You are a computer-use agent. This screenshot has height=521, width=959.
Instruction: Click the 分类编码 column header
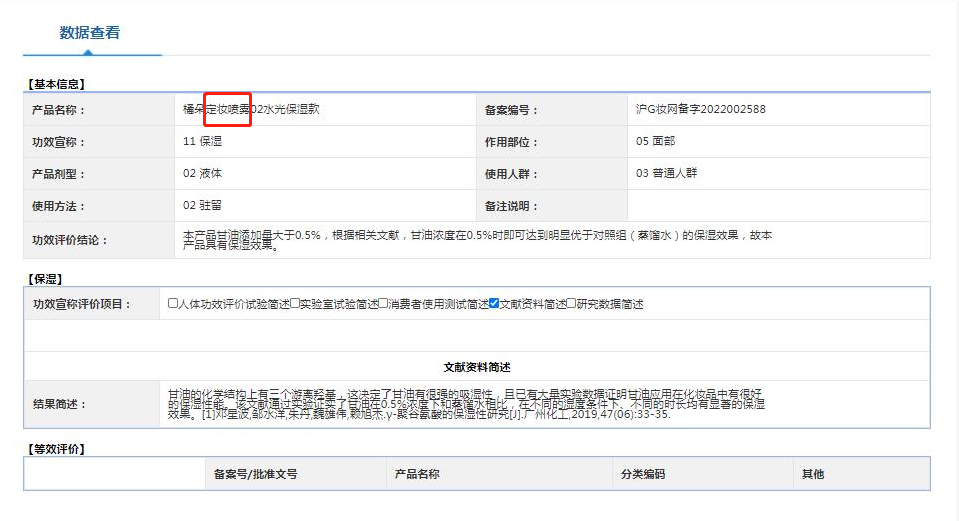coord(643,474)
